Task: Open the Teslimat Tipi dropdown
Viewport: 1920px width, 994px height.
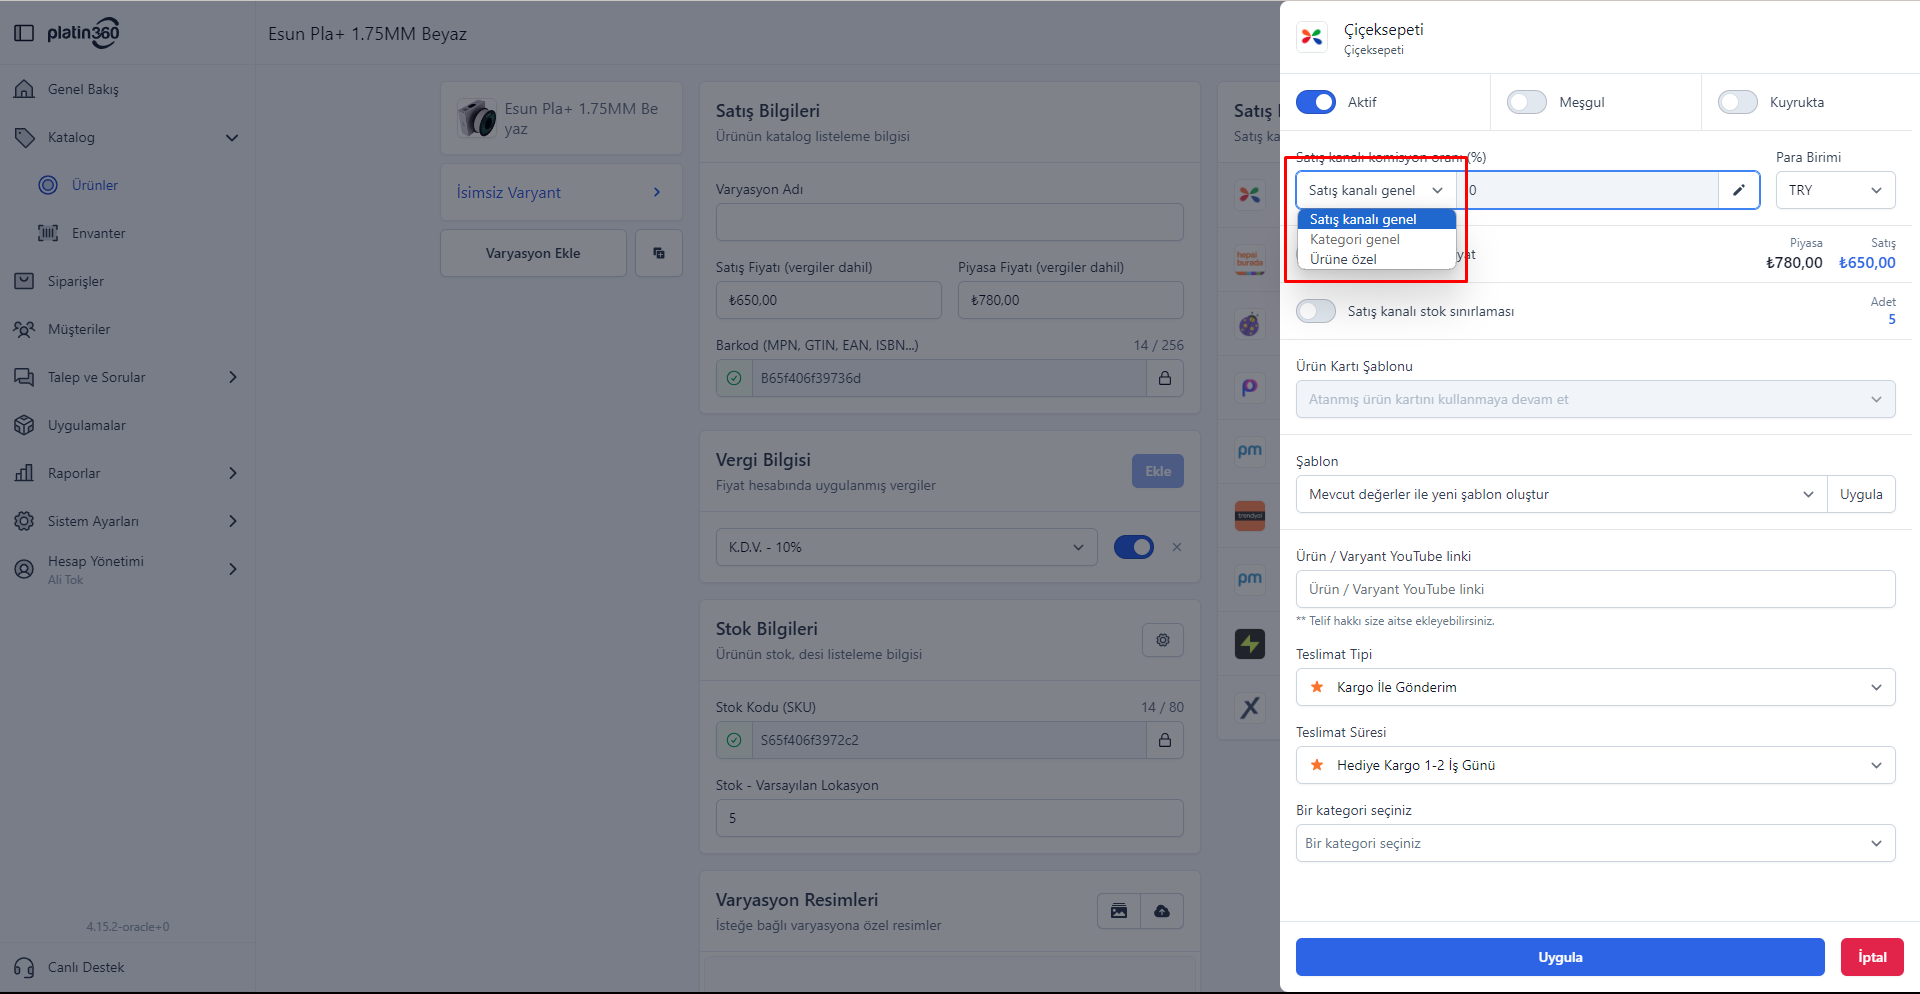Action: 1596,687
